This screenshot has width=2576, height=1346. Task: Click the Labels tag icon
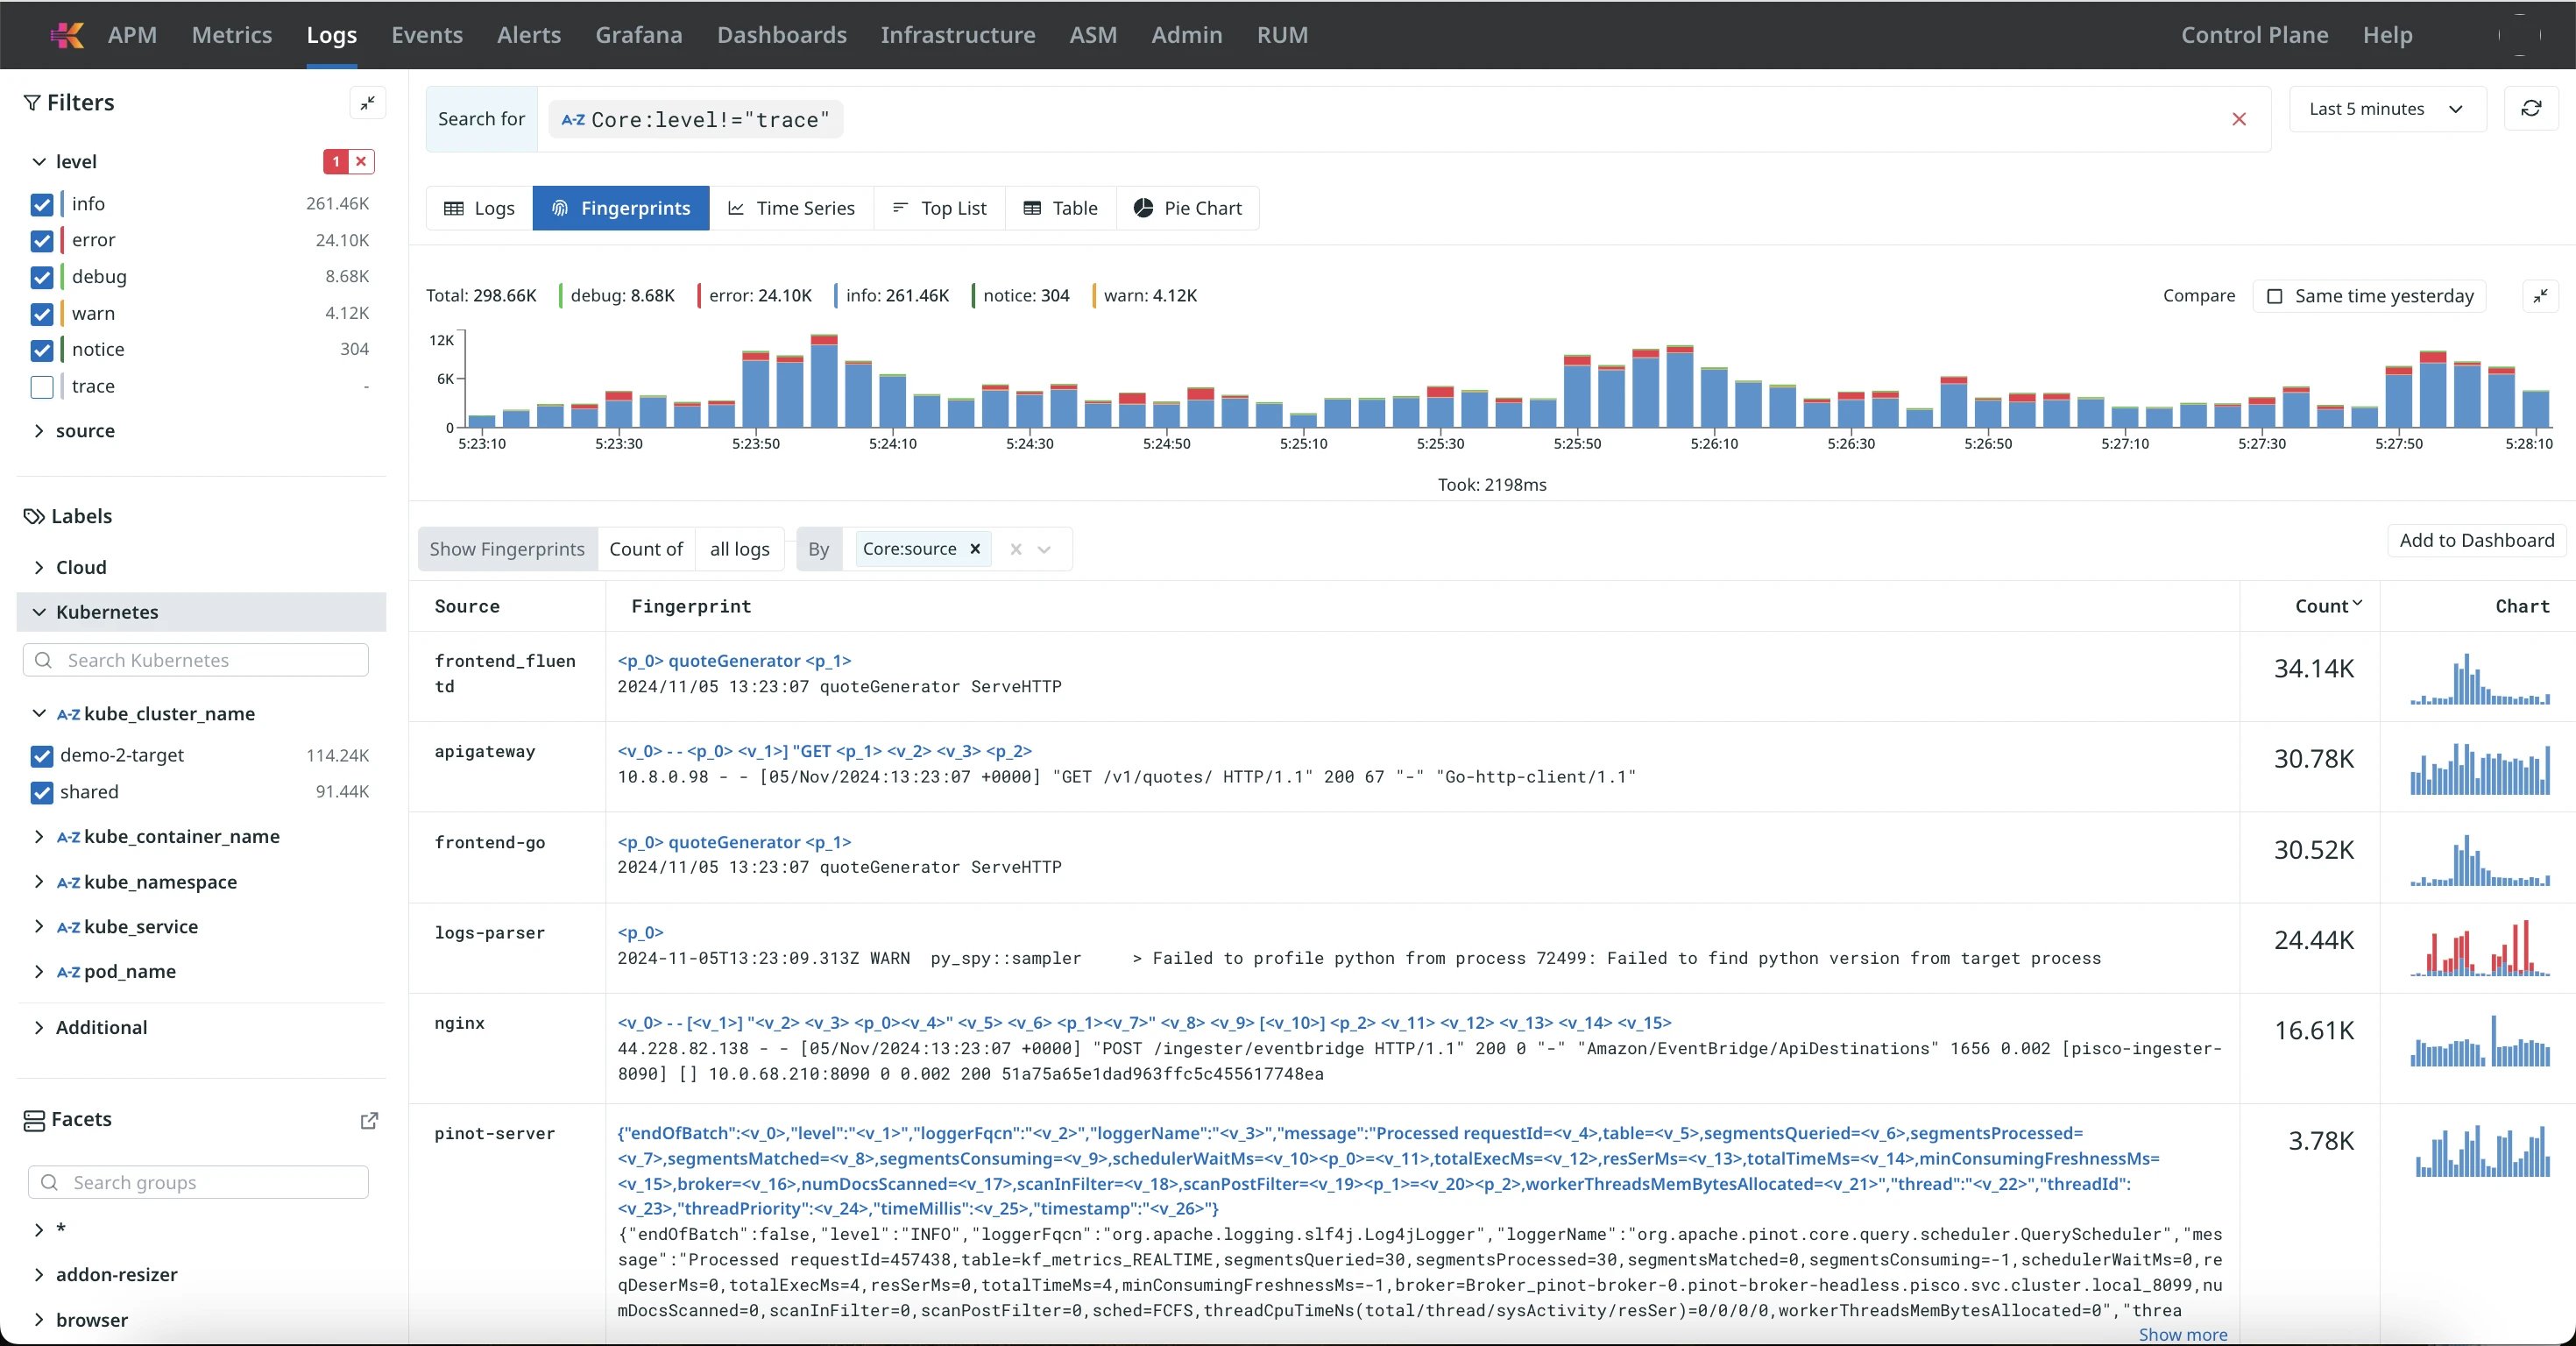pos(34,516)
